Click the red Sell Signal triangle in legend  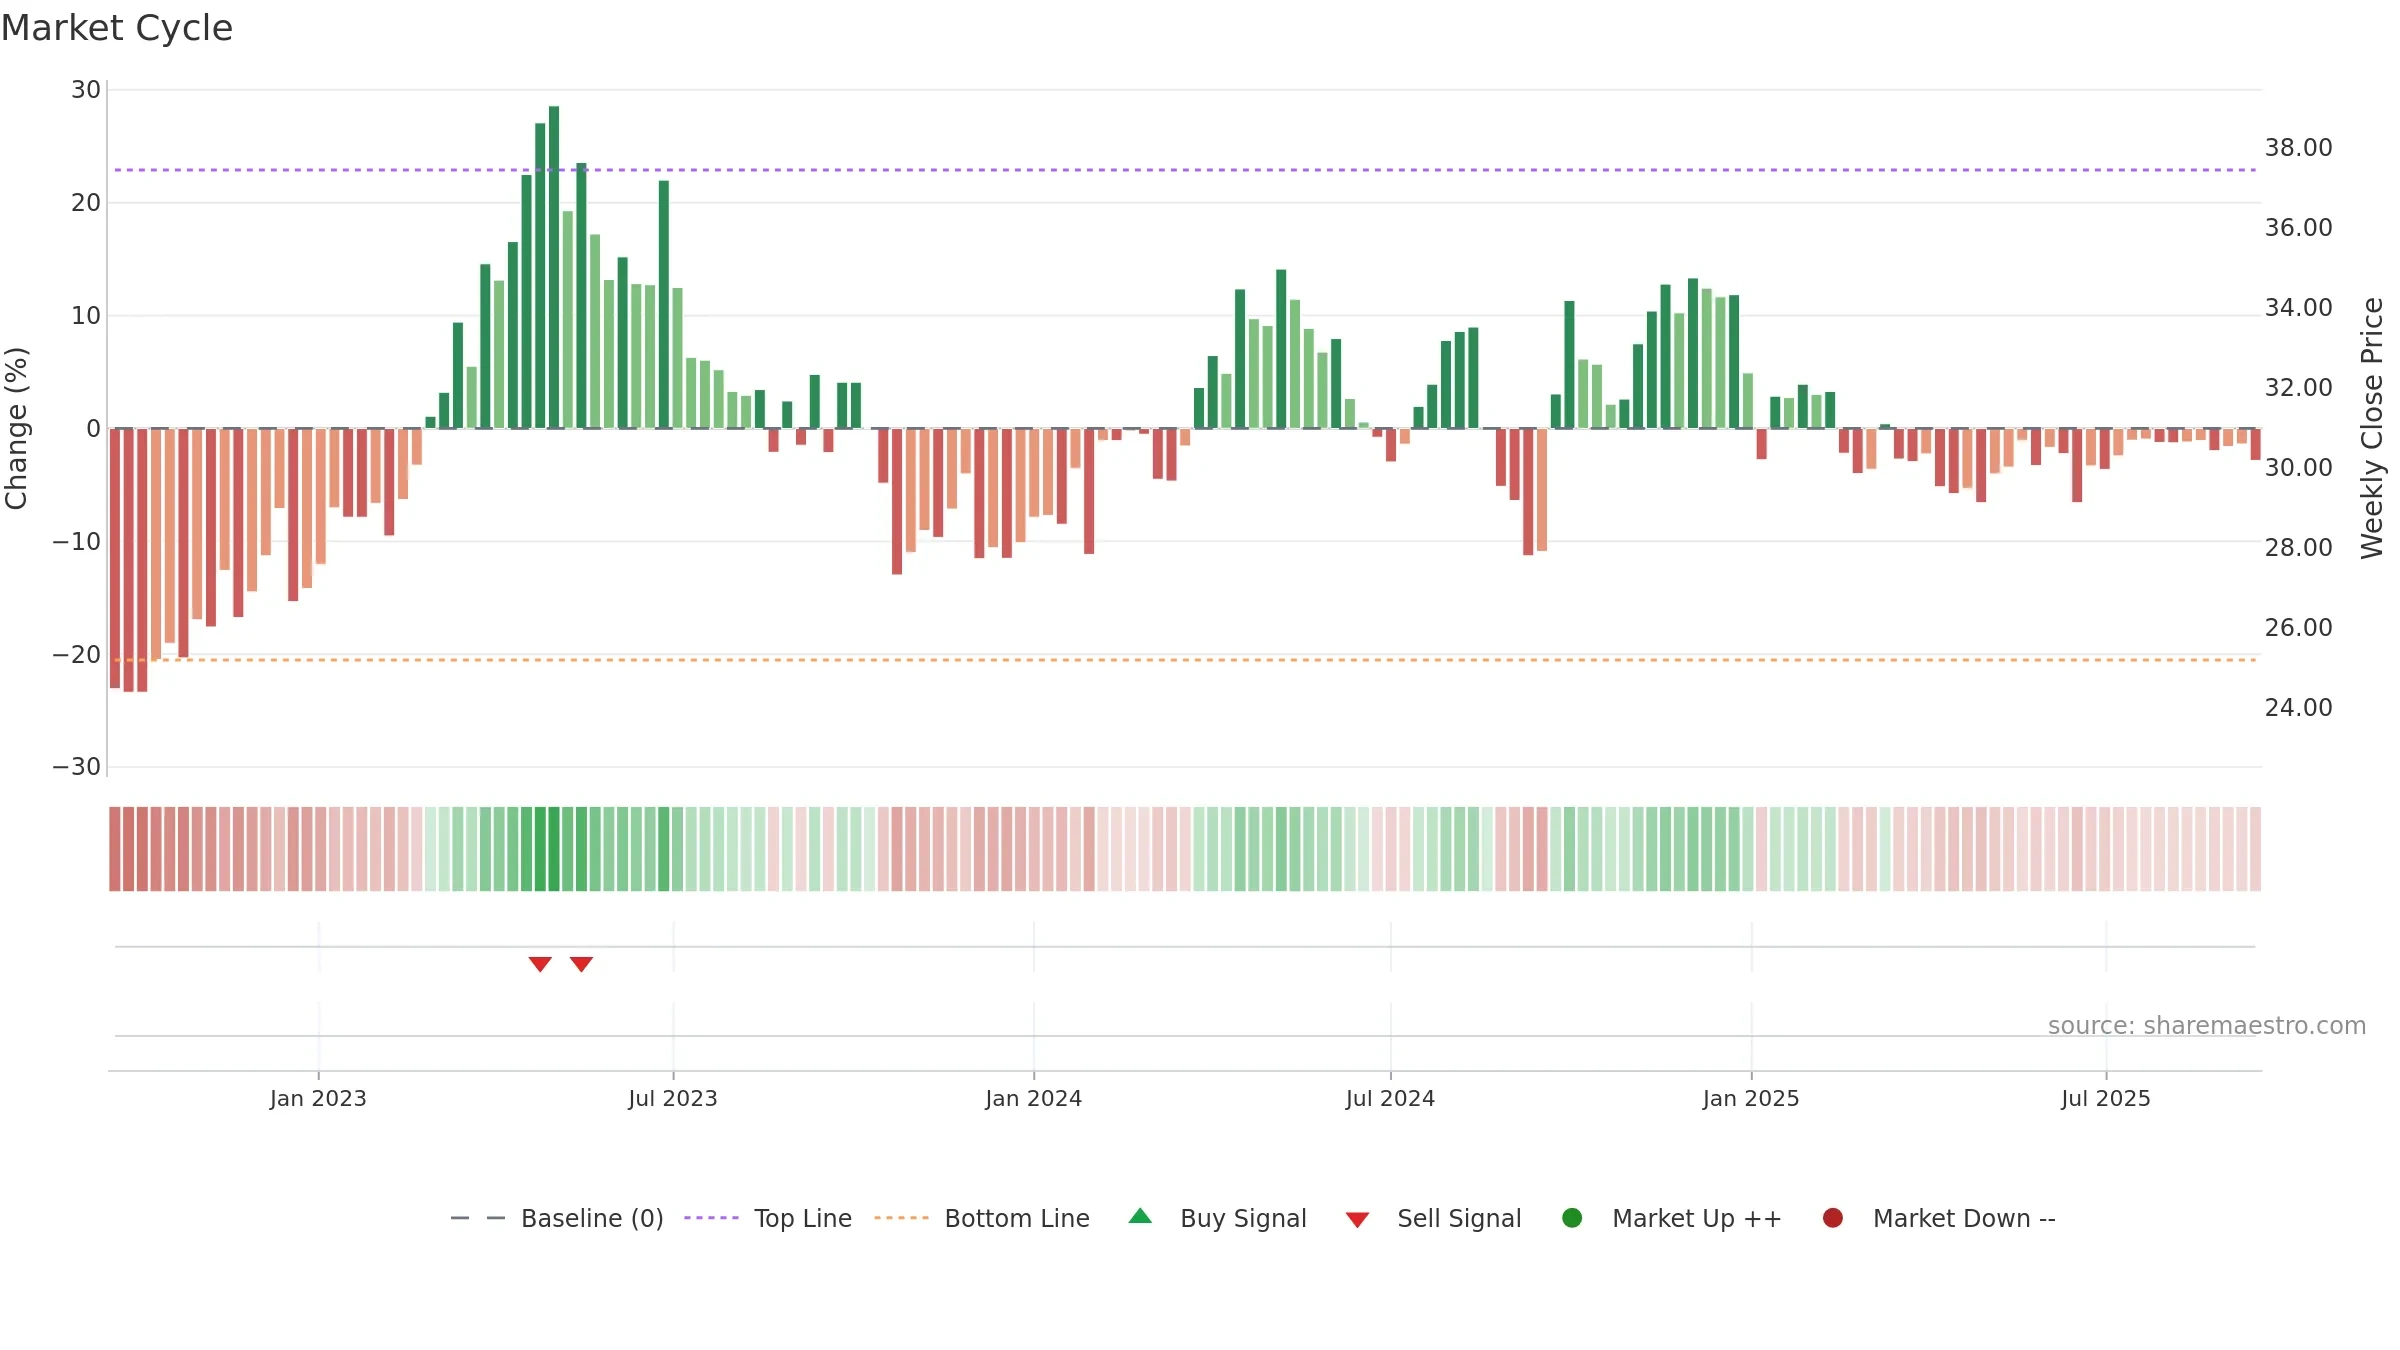pos(1357,1220)
